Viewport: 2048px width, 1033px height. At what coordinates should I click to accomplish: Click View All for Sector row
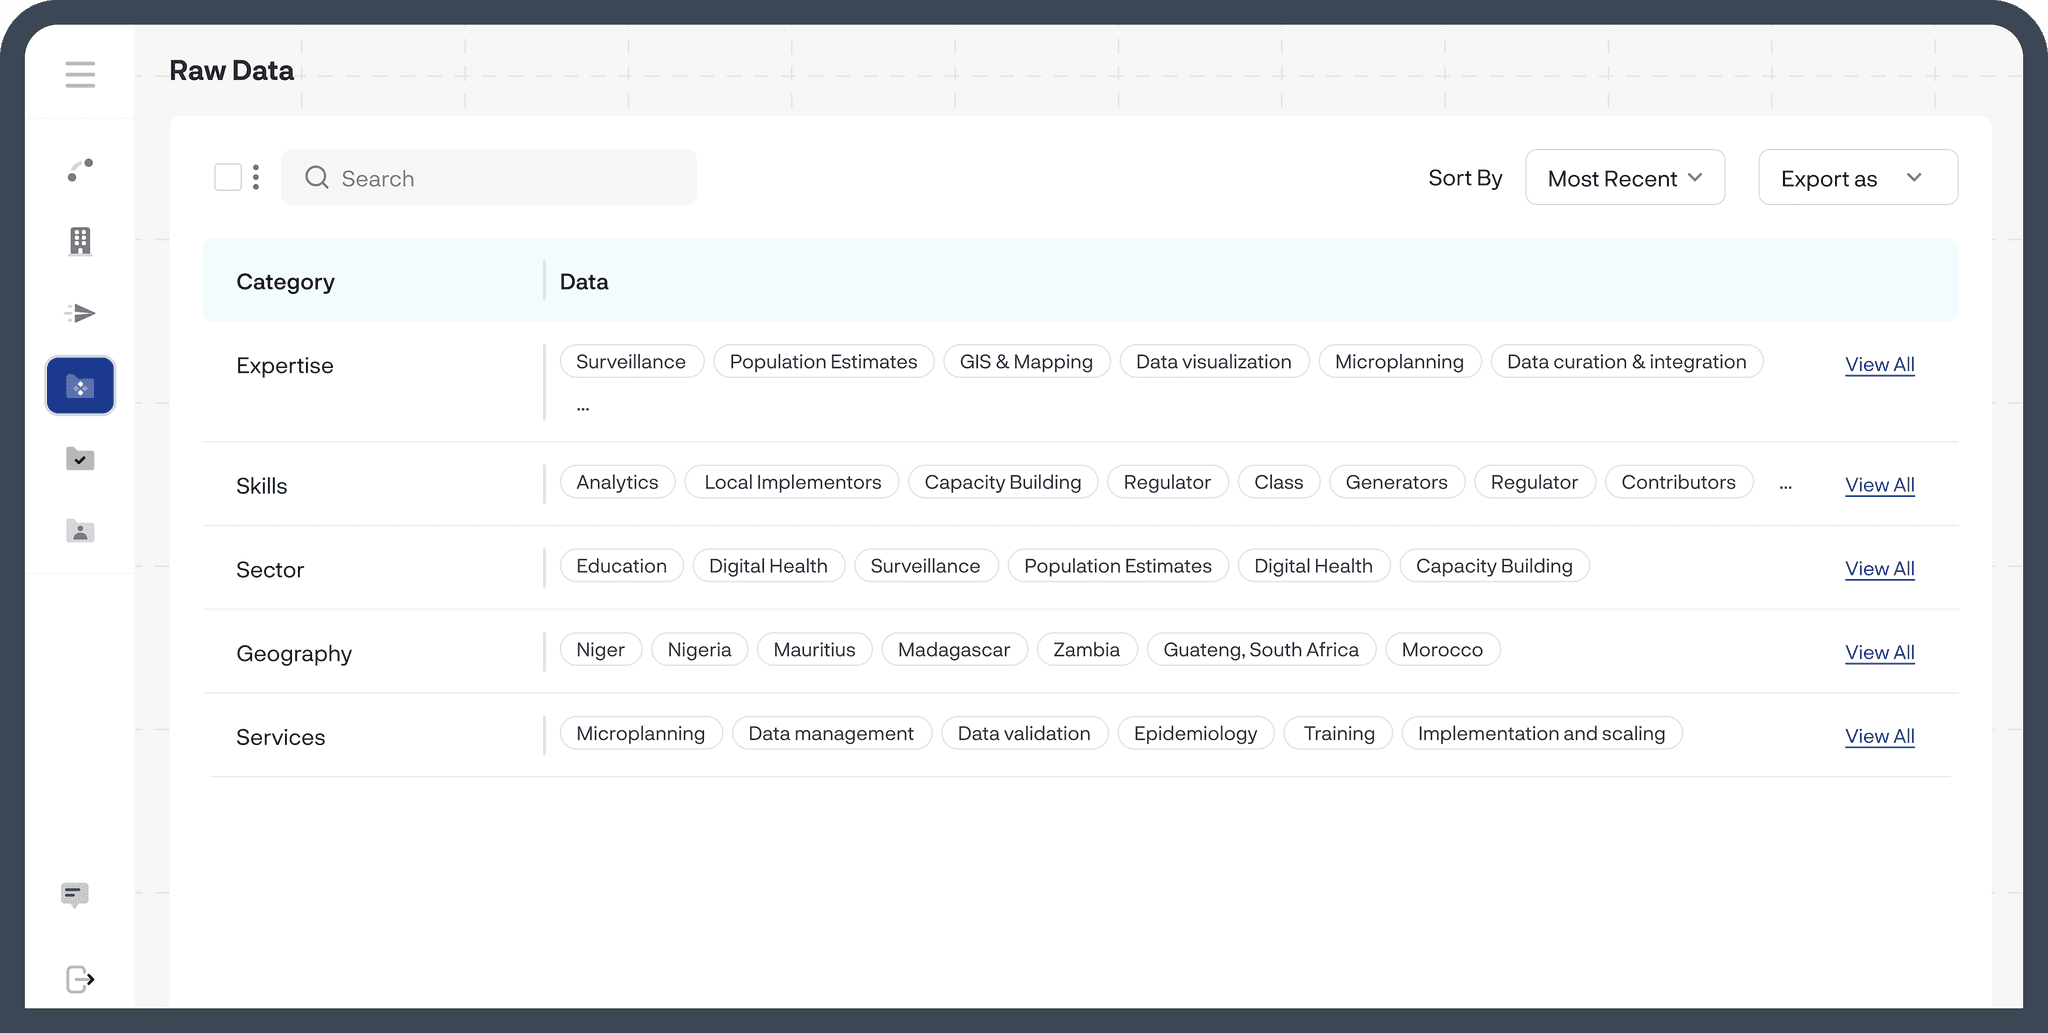pyautogui.click(x=1880, y=569)
